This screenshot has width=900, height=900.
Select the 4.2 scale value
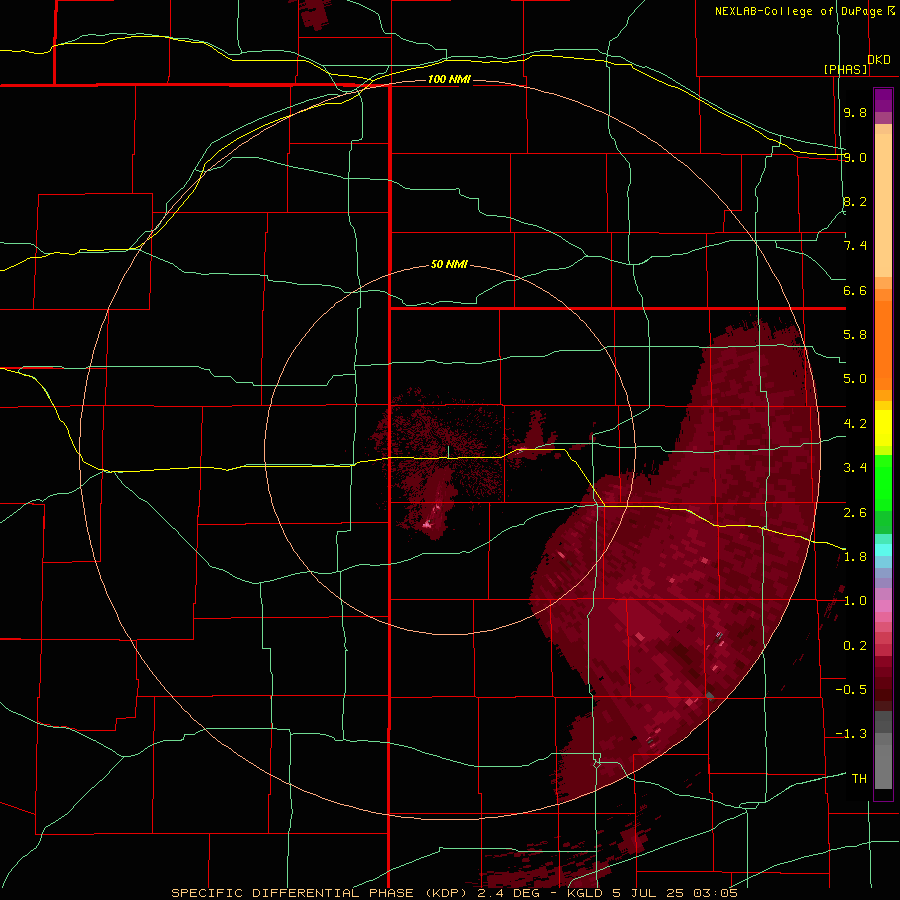tap(855, 424)
